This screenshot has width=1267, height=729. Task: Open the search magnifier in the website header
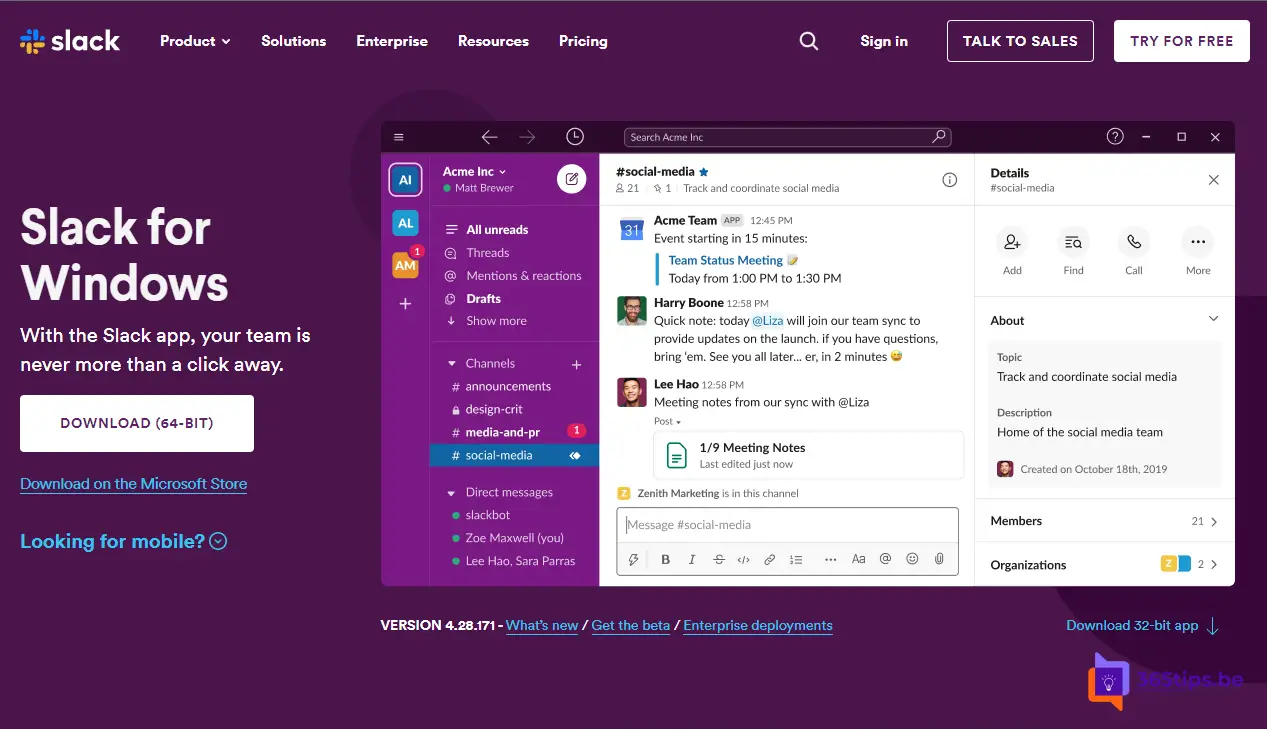pyautogui.click(x=808, y=41)
